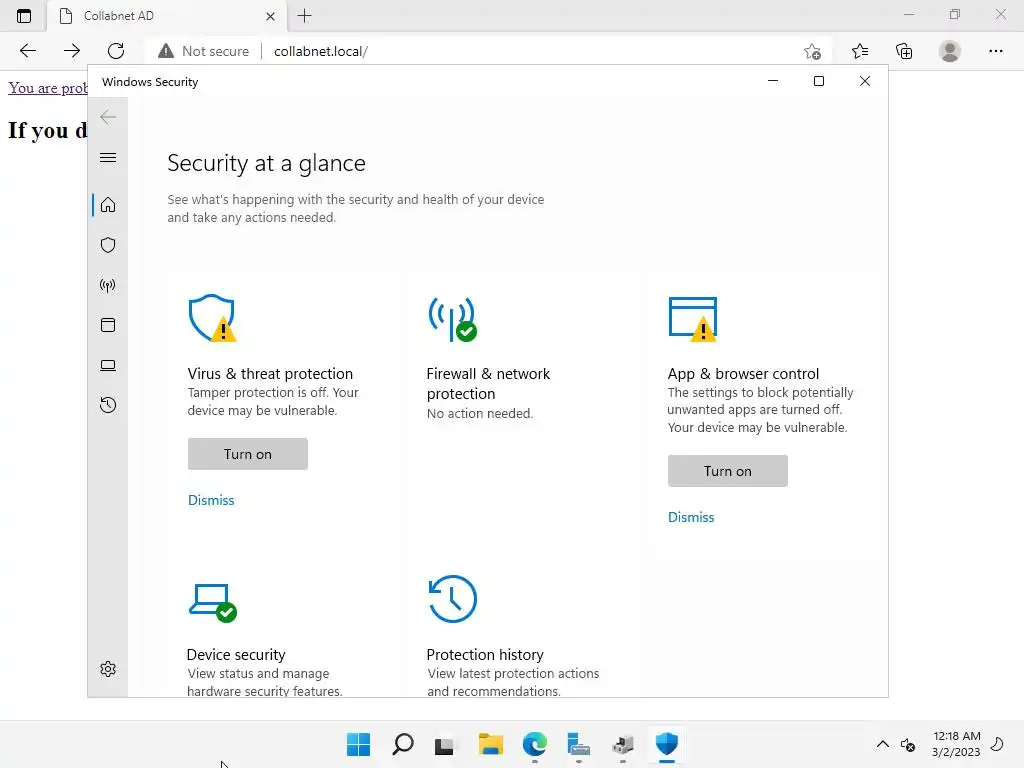Show hidden system tray icons
Viewport: 1024px width, 768px height.
(x=882, y=744)
